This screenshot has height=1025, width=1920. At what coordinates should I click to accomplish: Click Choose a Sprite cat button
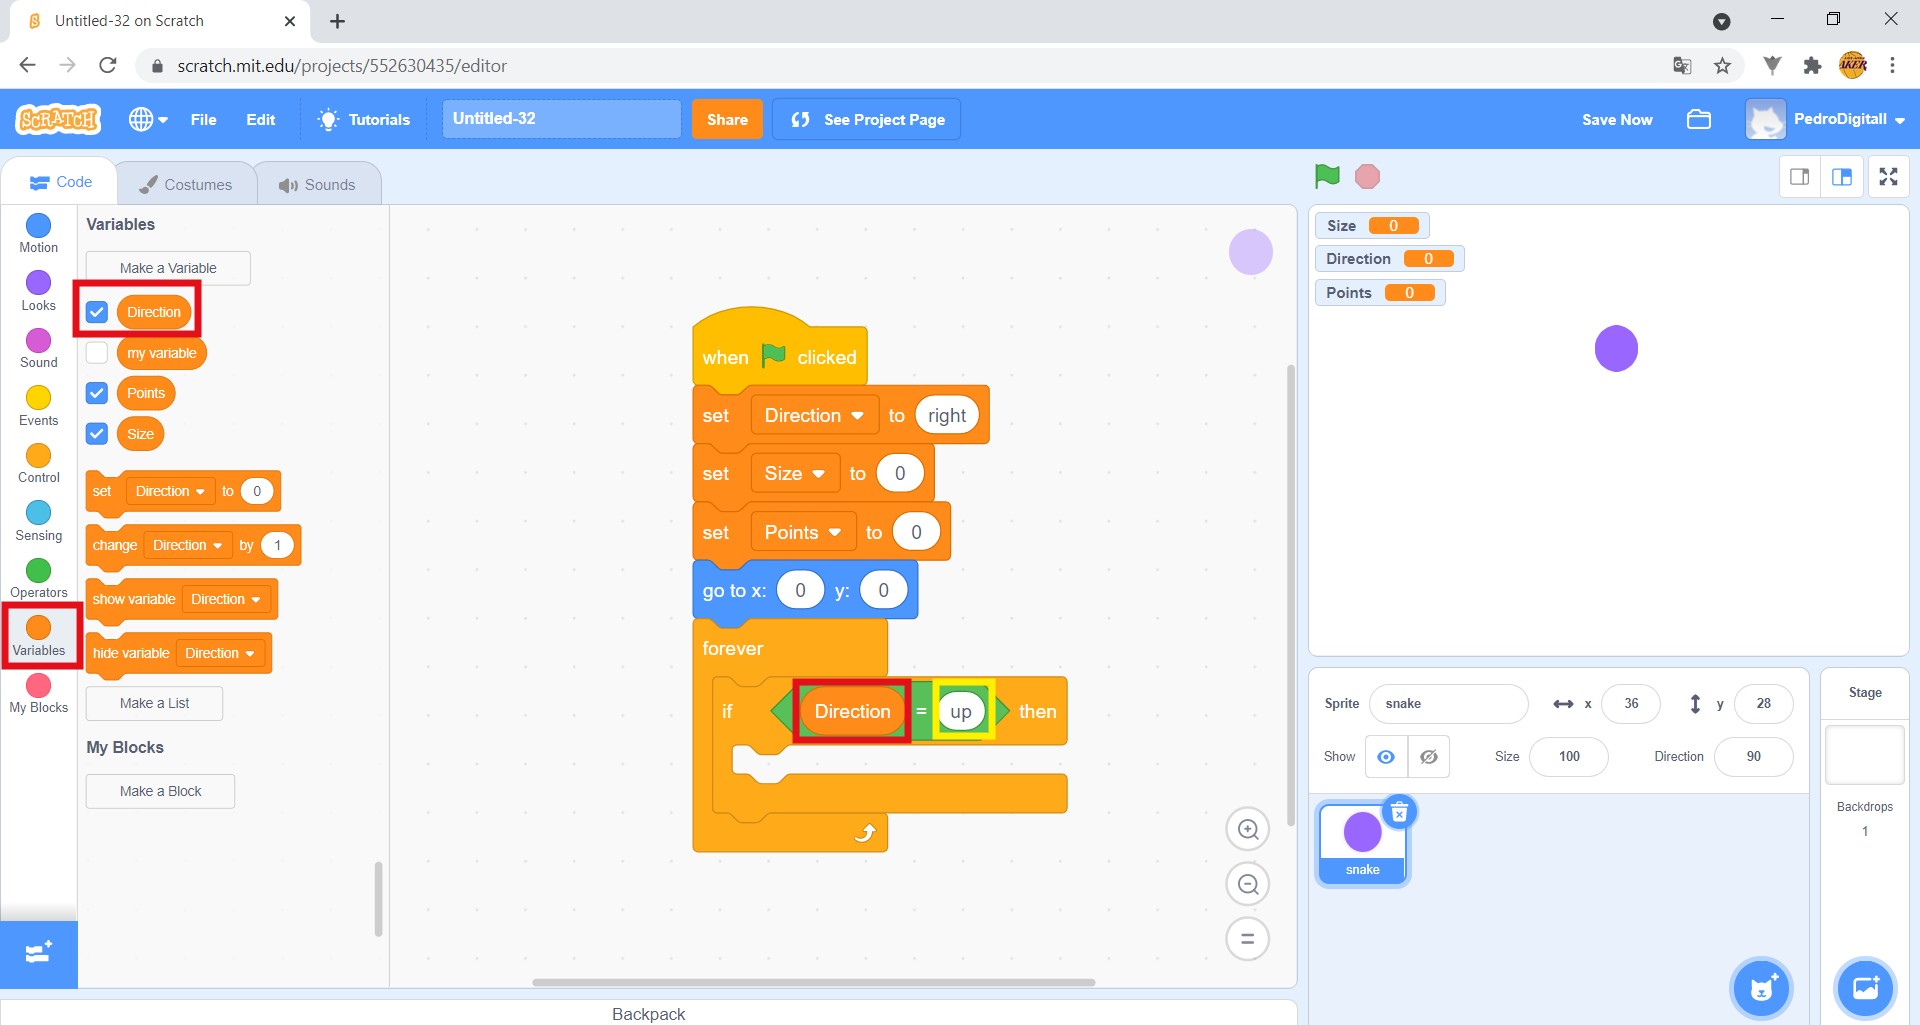pyautogui.click(x=1762, y=988)
